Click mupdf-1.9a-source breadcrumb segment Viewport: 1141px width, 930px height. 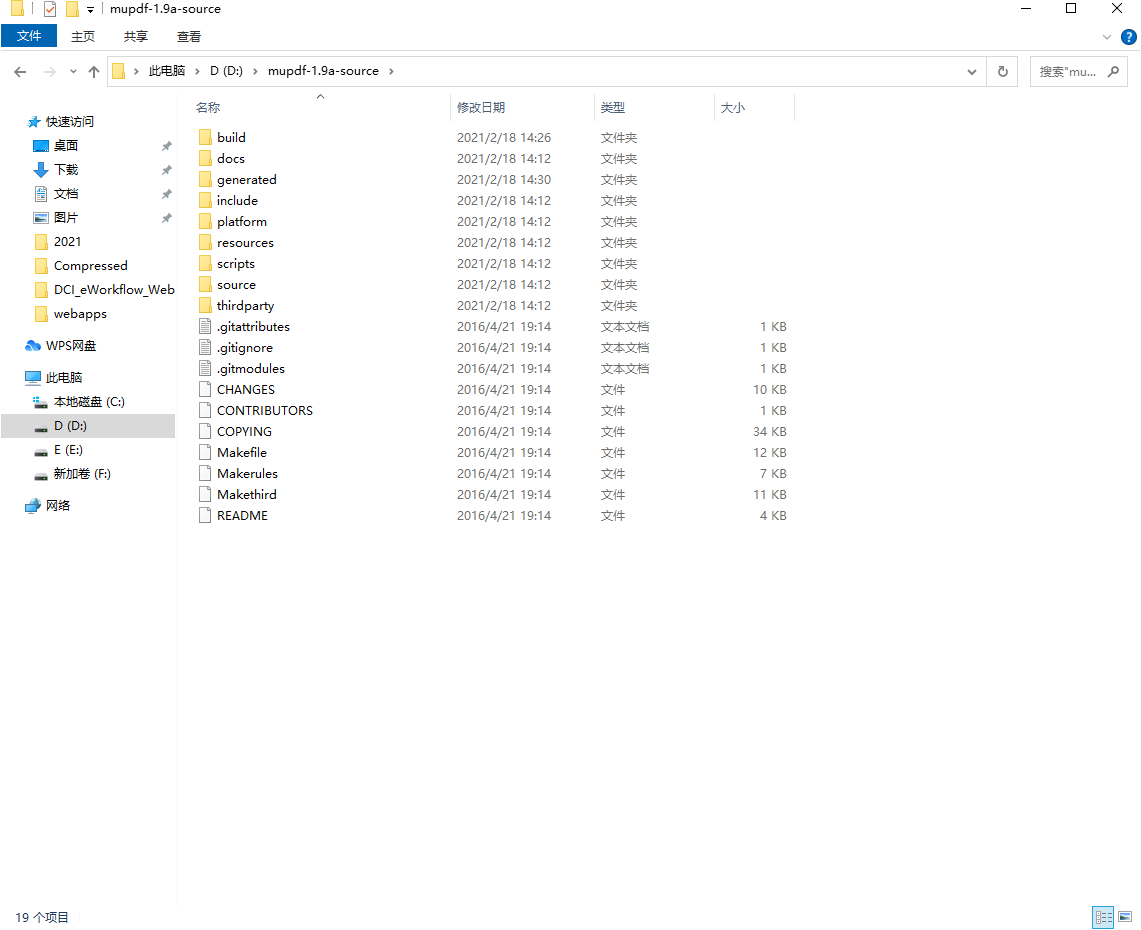[323, 71]
